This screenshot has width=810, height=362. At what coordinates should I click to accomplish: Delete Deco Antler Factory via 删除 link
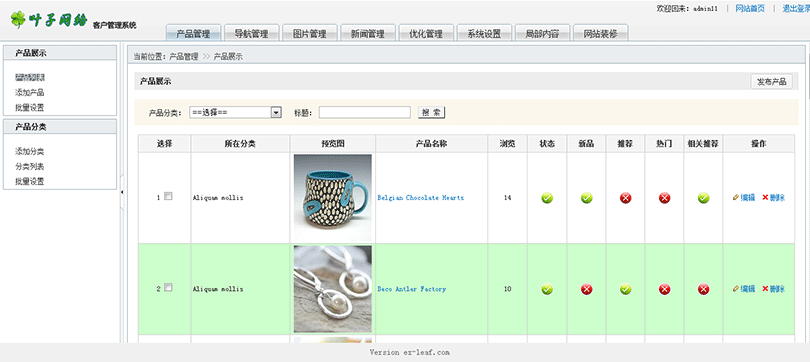pos(773,289)
